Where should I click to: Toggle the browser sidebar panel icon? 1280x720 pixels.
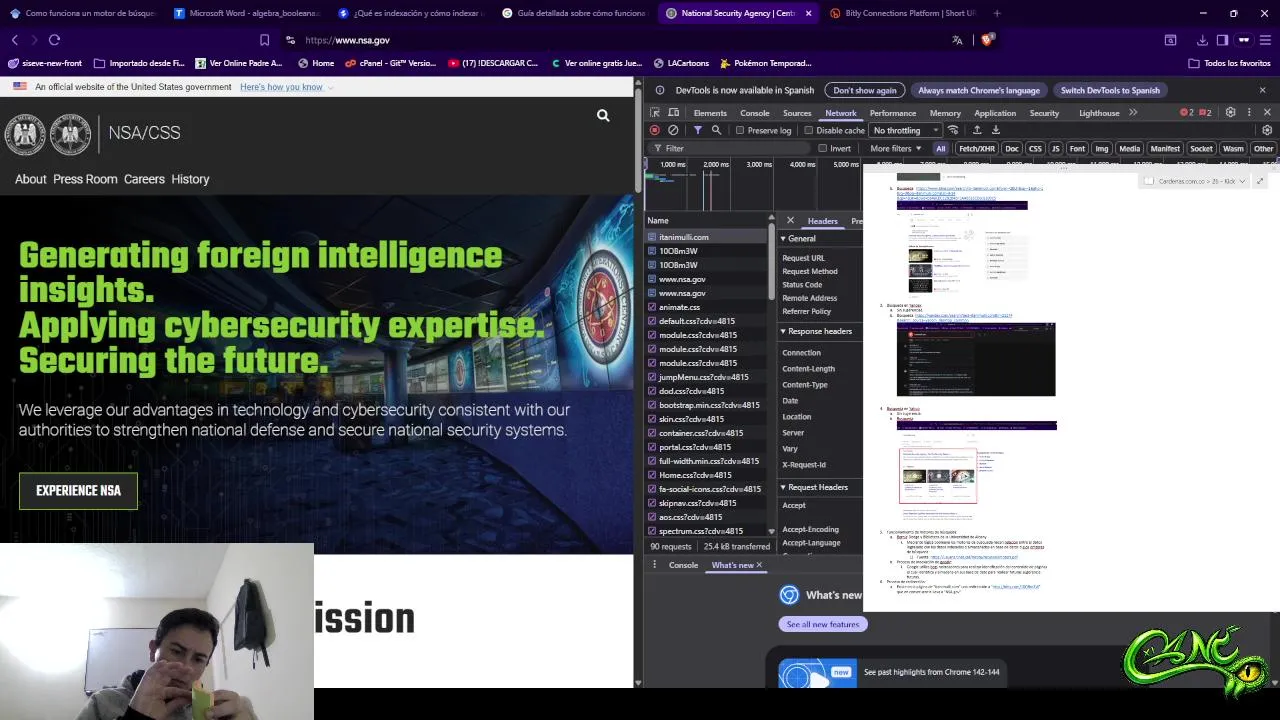click(1222, 40)
